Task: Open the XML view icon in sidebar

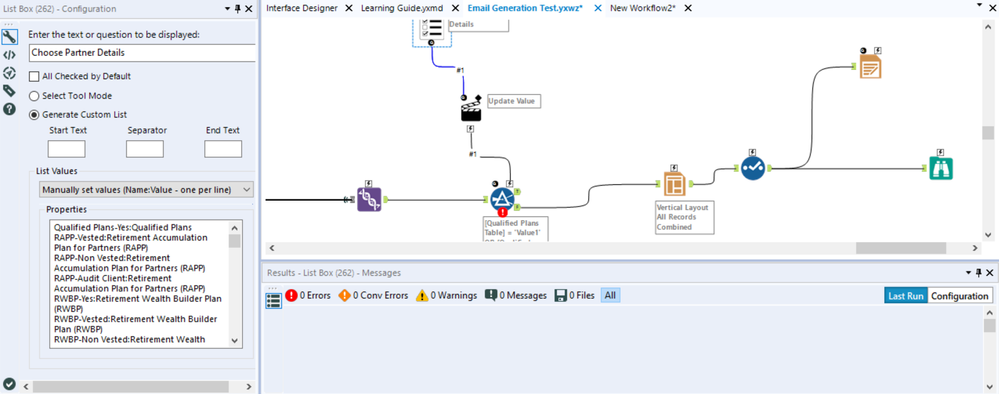Action: (x=9, y=55)
